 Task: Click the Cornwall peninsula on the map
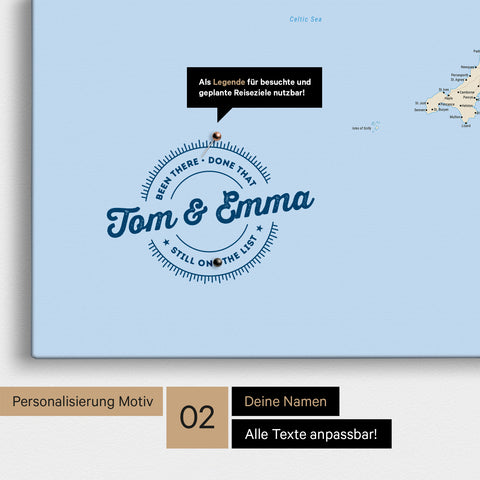click(x=457, y=97)
